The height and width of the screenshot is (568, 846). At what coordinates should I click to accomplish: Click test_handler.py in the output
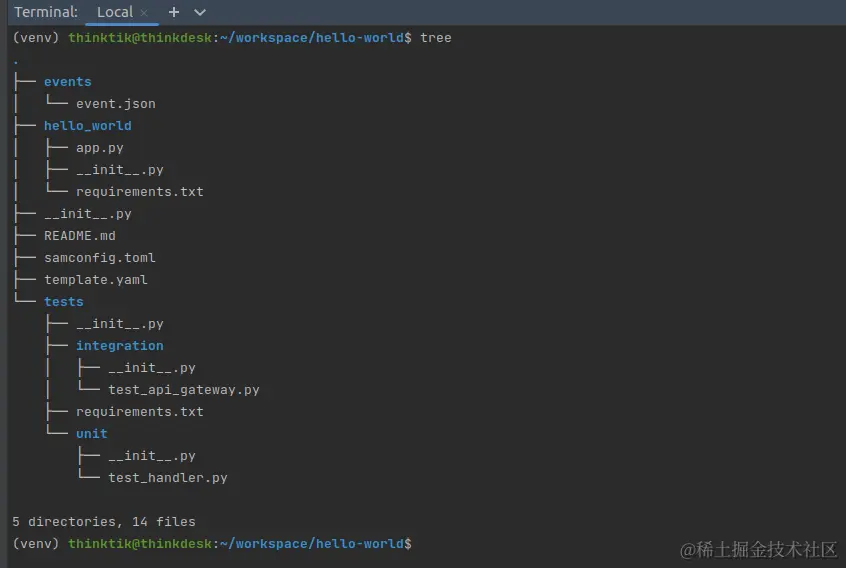[167, 478]
